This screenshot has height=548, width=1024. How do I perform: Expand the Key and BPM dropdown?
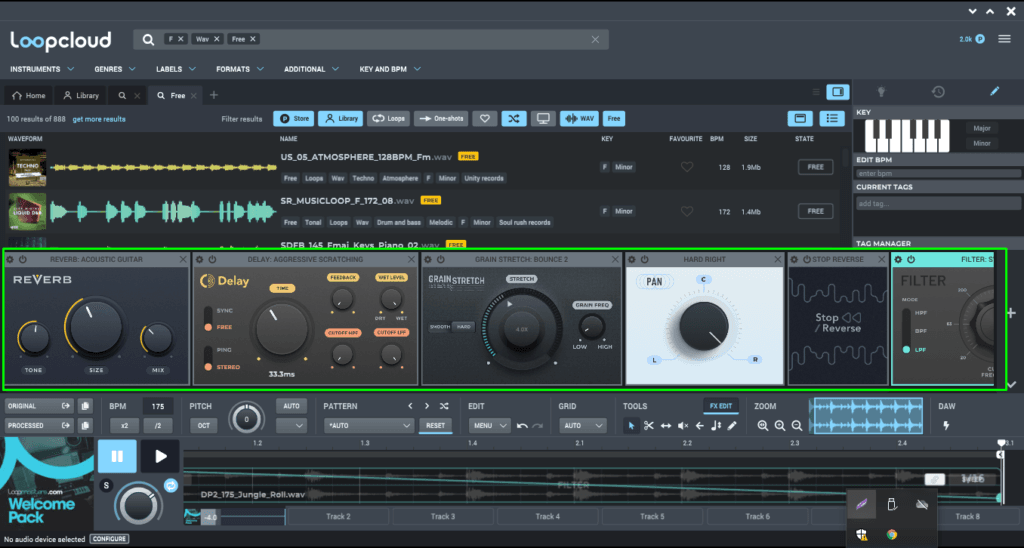coord(390,69)
